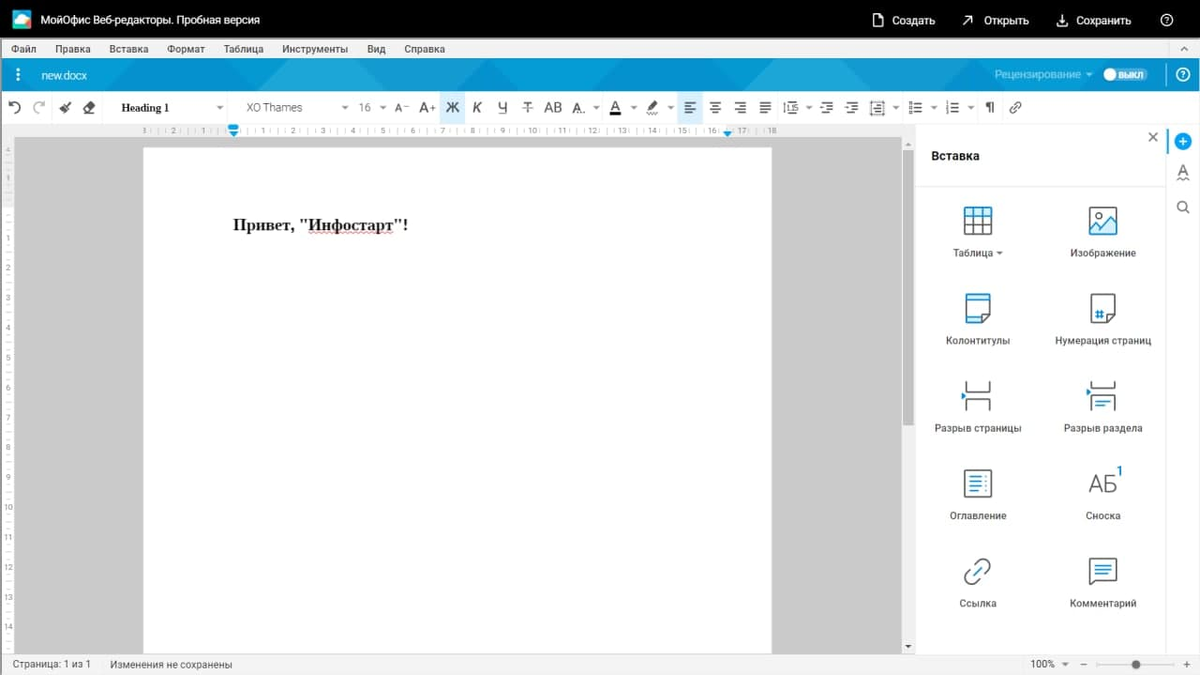1200x675 pixels.
Task: Undo the last action
Action: pyautogui.click(x=14, y=107)
